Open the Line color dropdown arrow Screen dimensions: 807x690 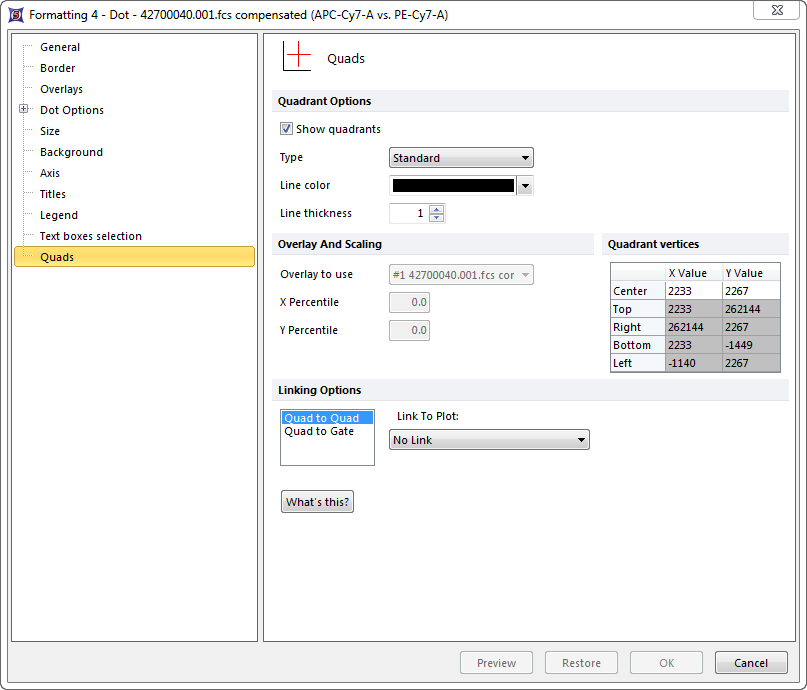(525, 186)
